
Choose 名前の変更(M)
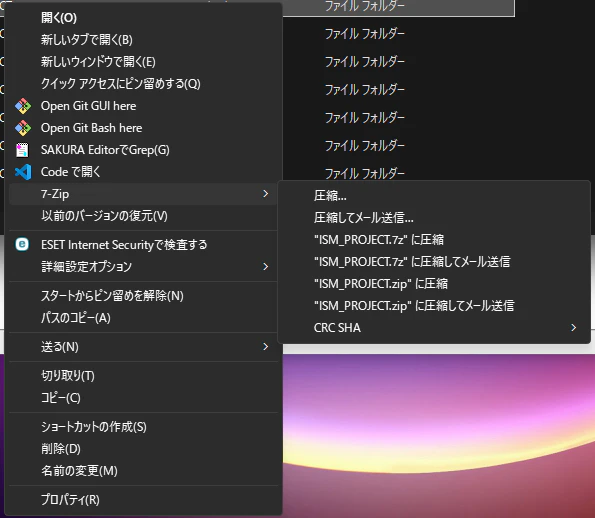click(x=143, y=471)
